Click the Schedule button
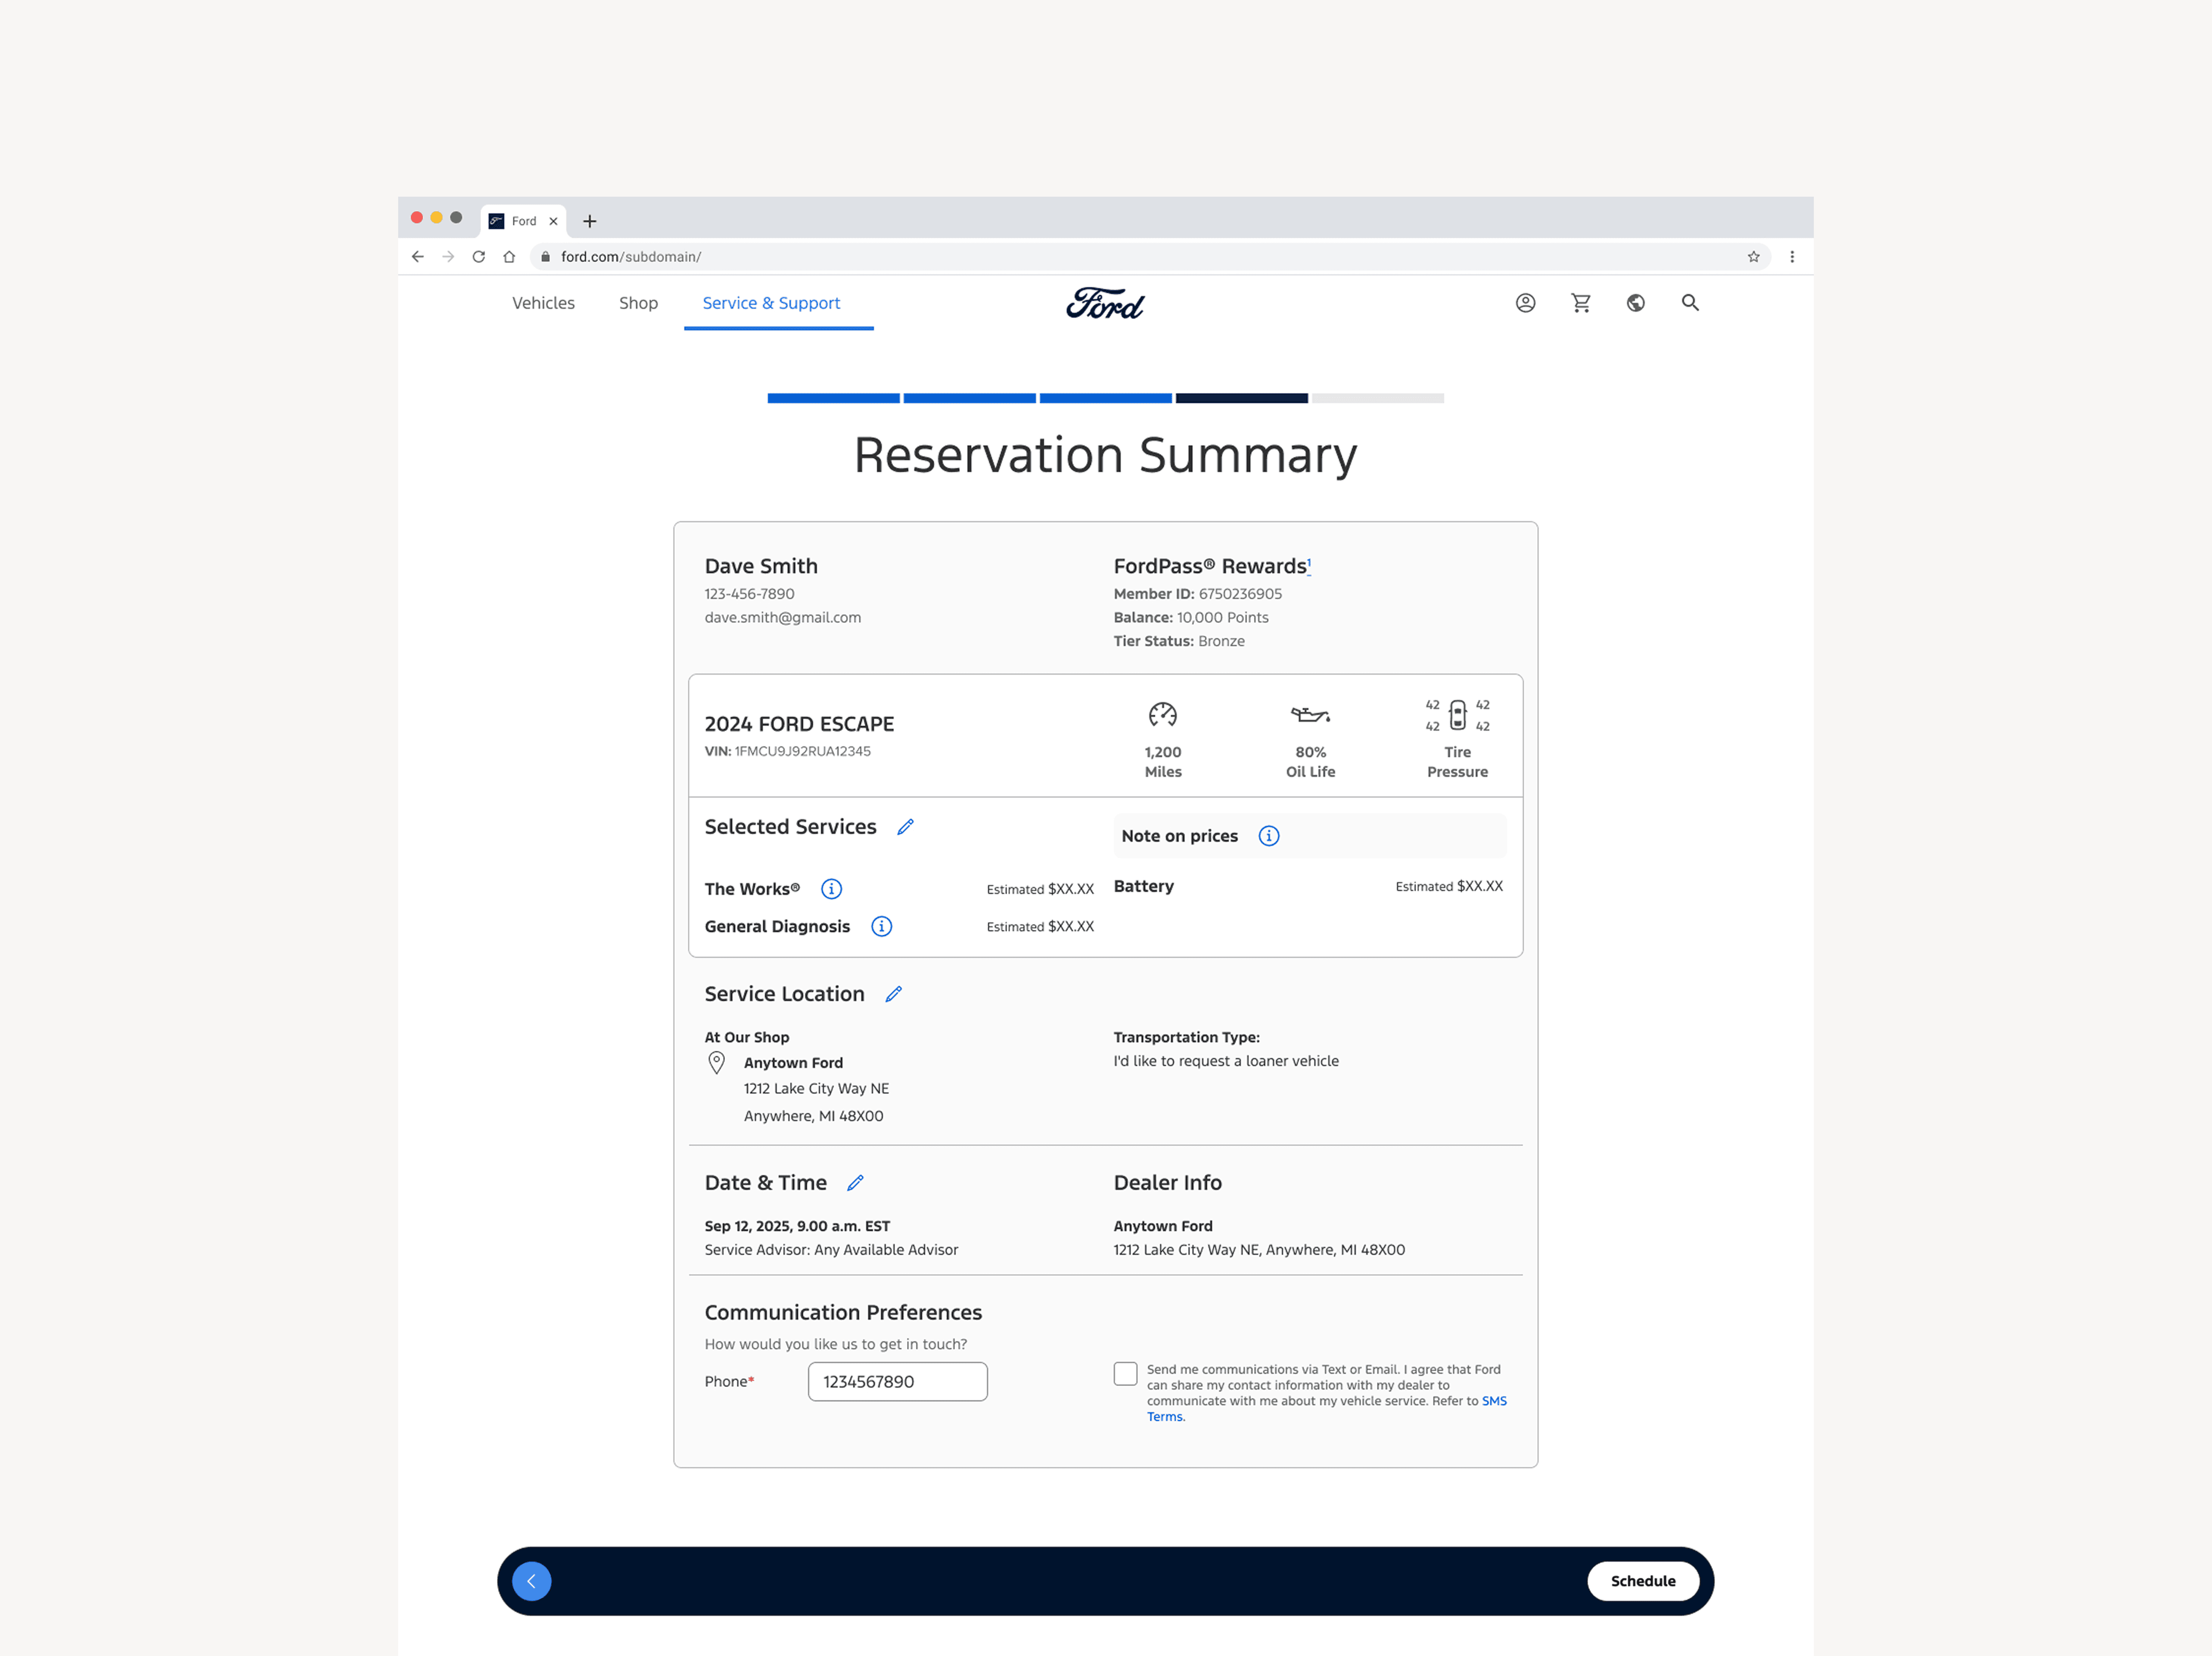The image size is (2212, 1656). 1643,1581
